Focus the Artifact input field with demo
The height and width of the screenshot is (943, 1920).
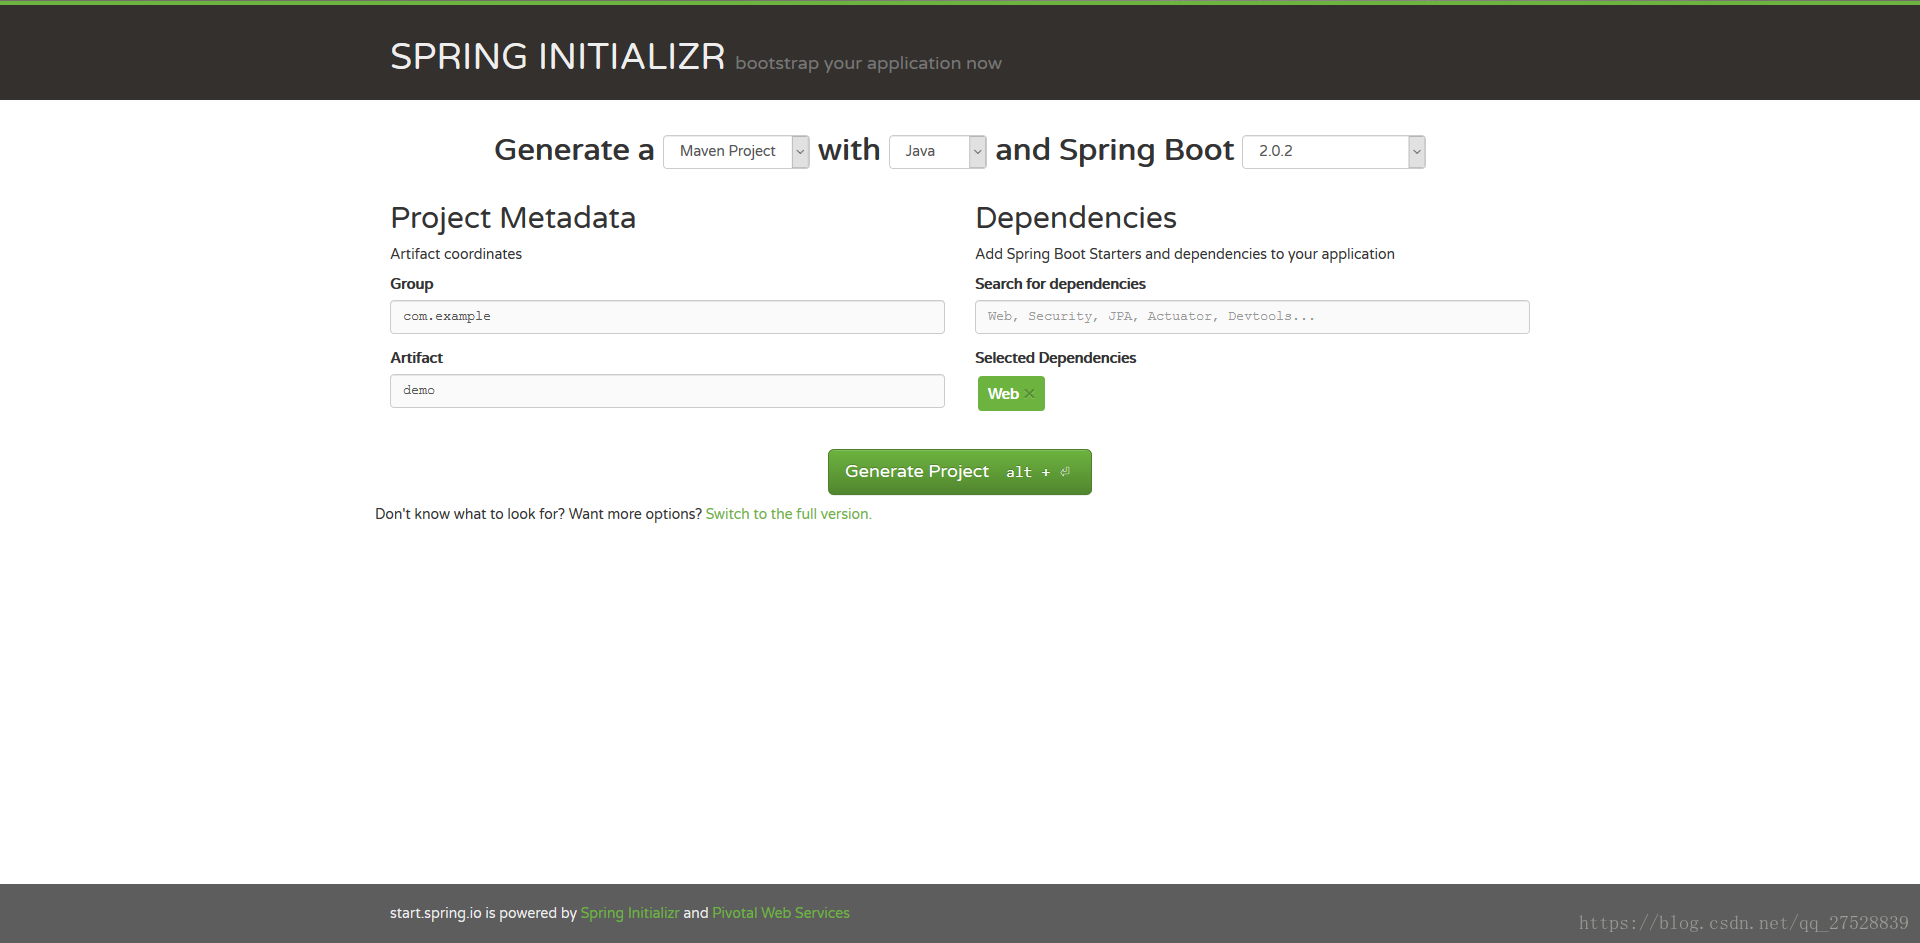tap(667, 391)
